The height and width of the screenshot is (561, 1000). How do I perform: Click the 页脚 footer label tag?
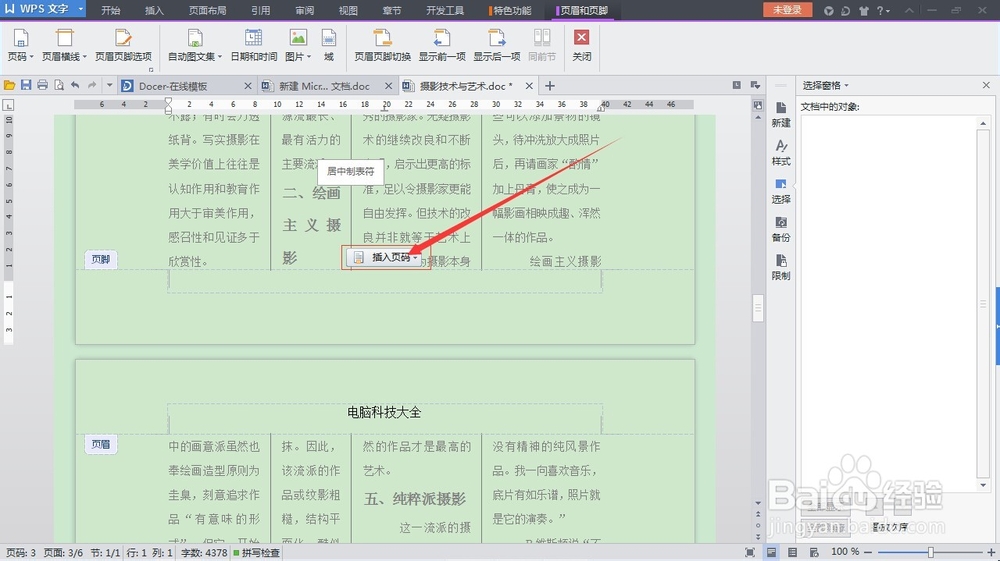[101, 259]
